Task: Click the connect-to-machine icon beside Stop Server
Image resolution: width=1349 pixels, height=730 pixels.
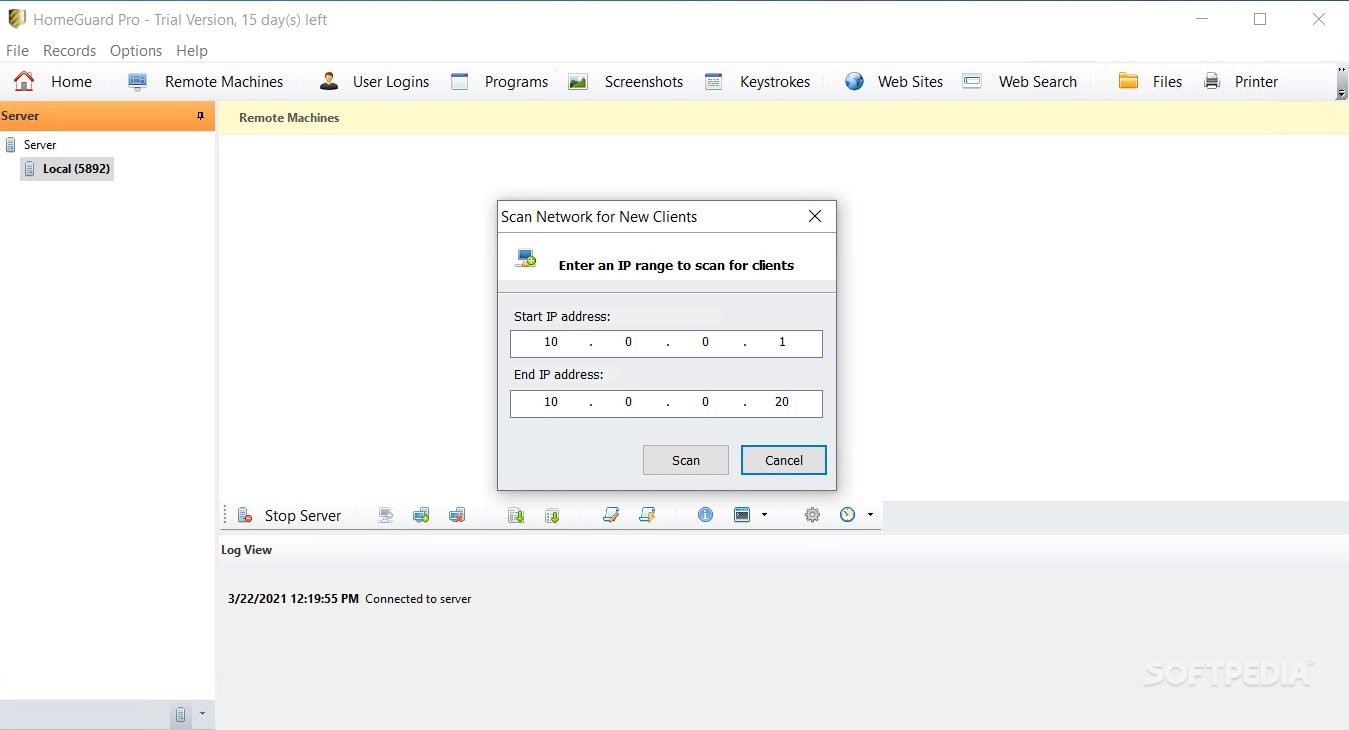Action: pyautogui.click(x=385, y=515)
